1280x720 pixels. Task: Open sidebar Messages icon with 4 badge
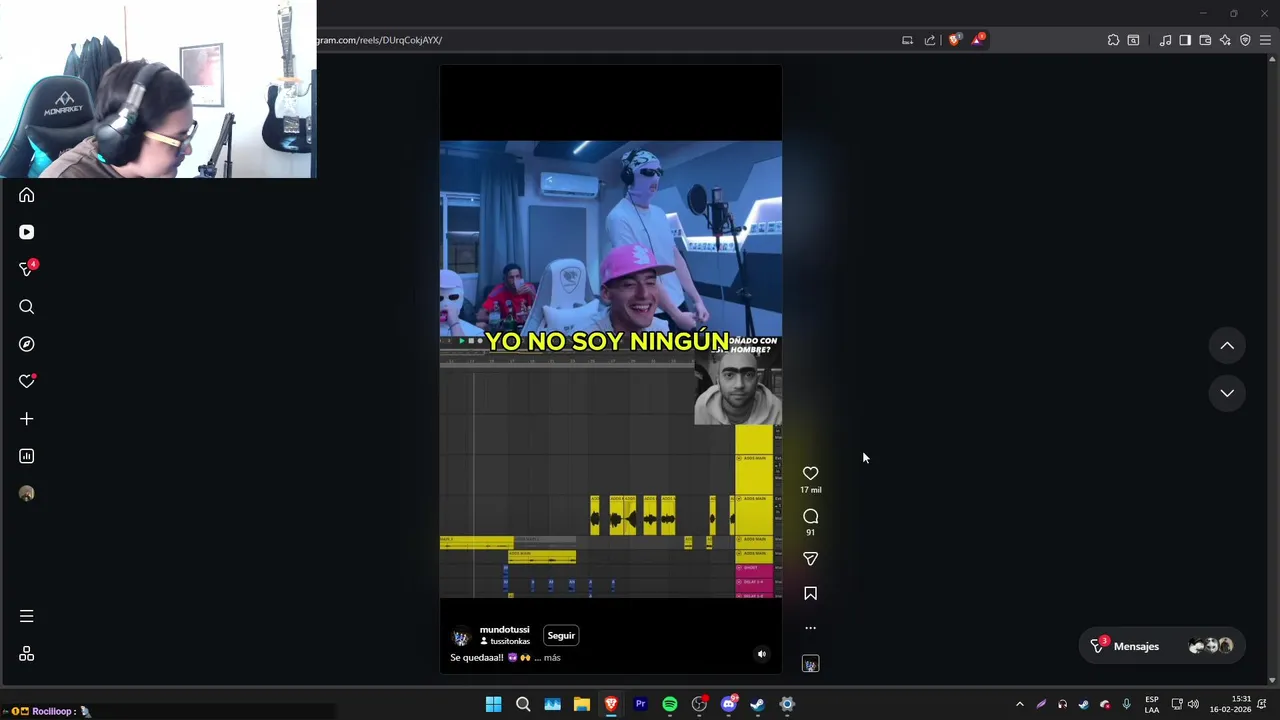(x=27, y=269)
